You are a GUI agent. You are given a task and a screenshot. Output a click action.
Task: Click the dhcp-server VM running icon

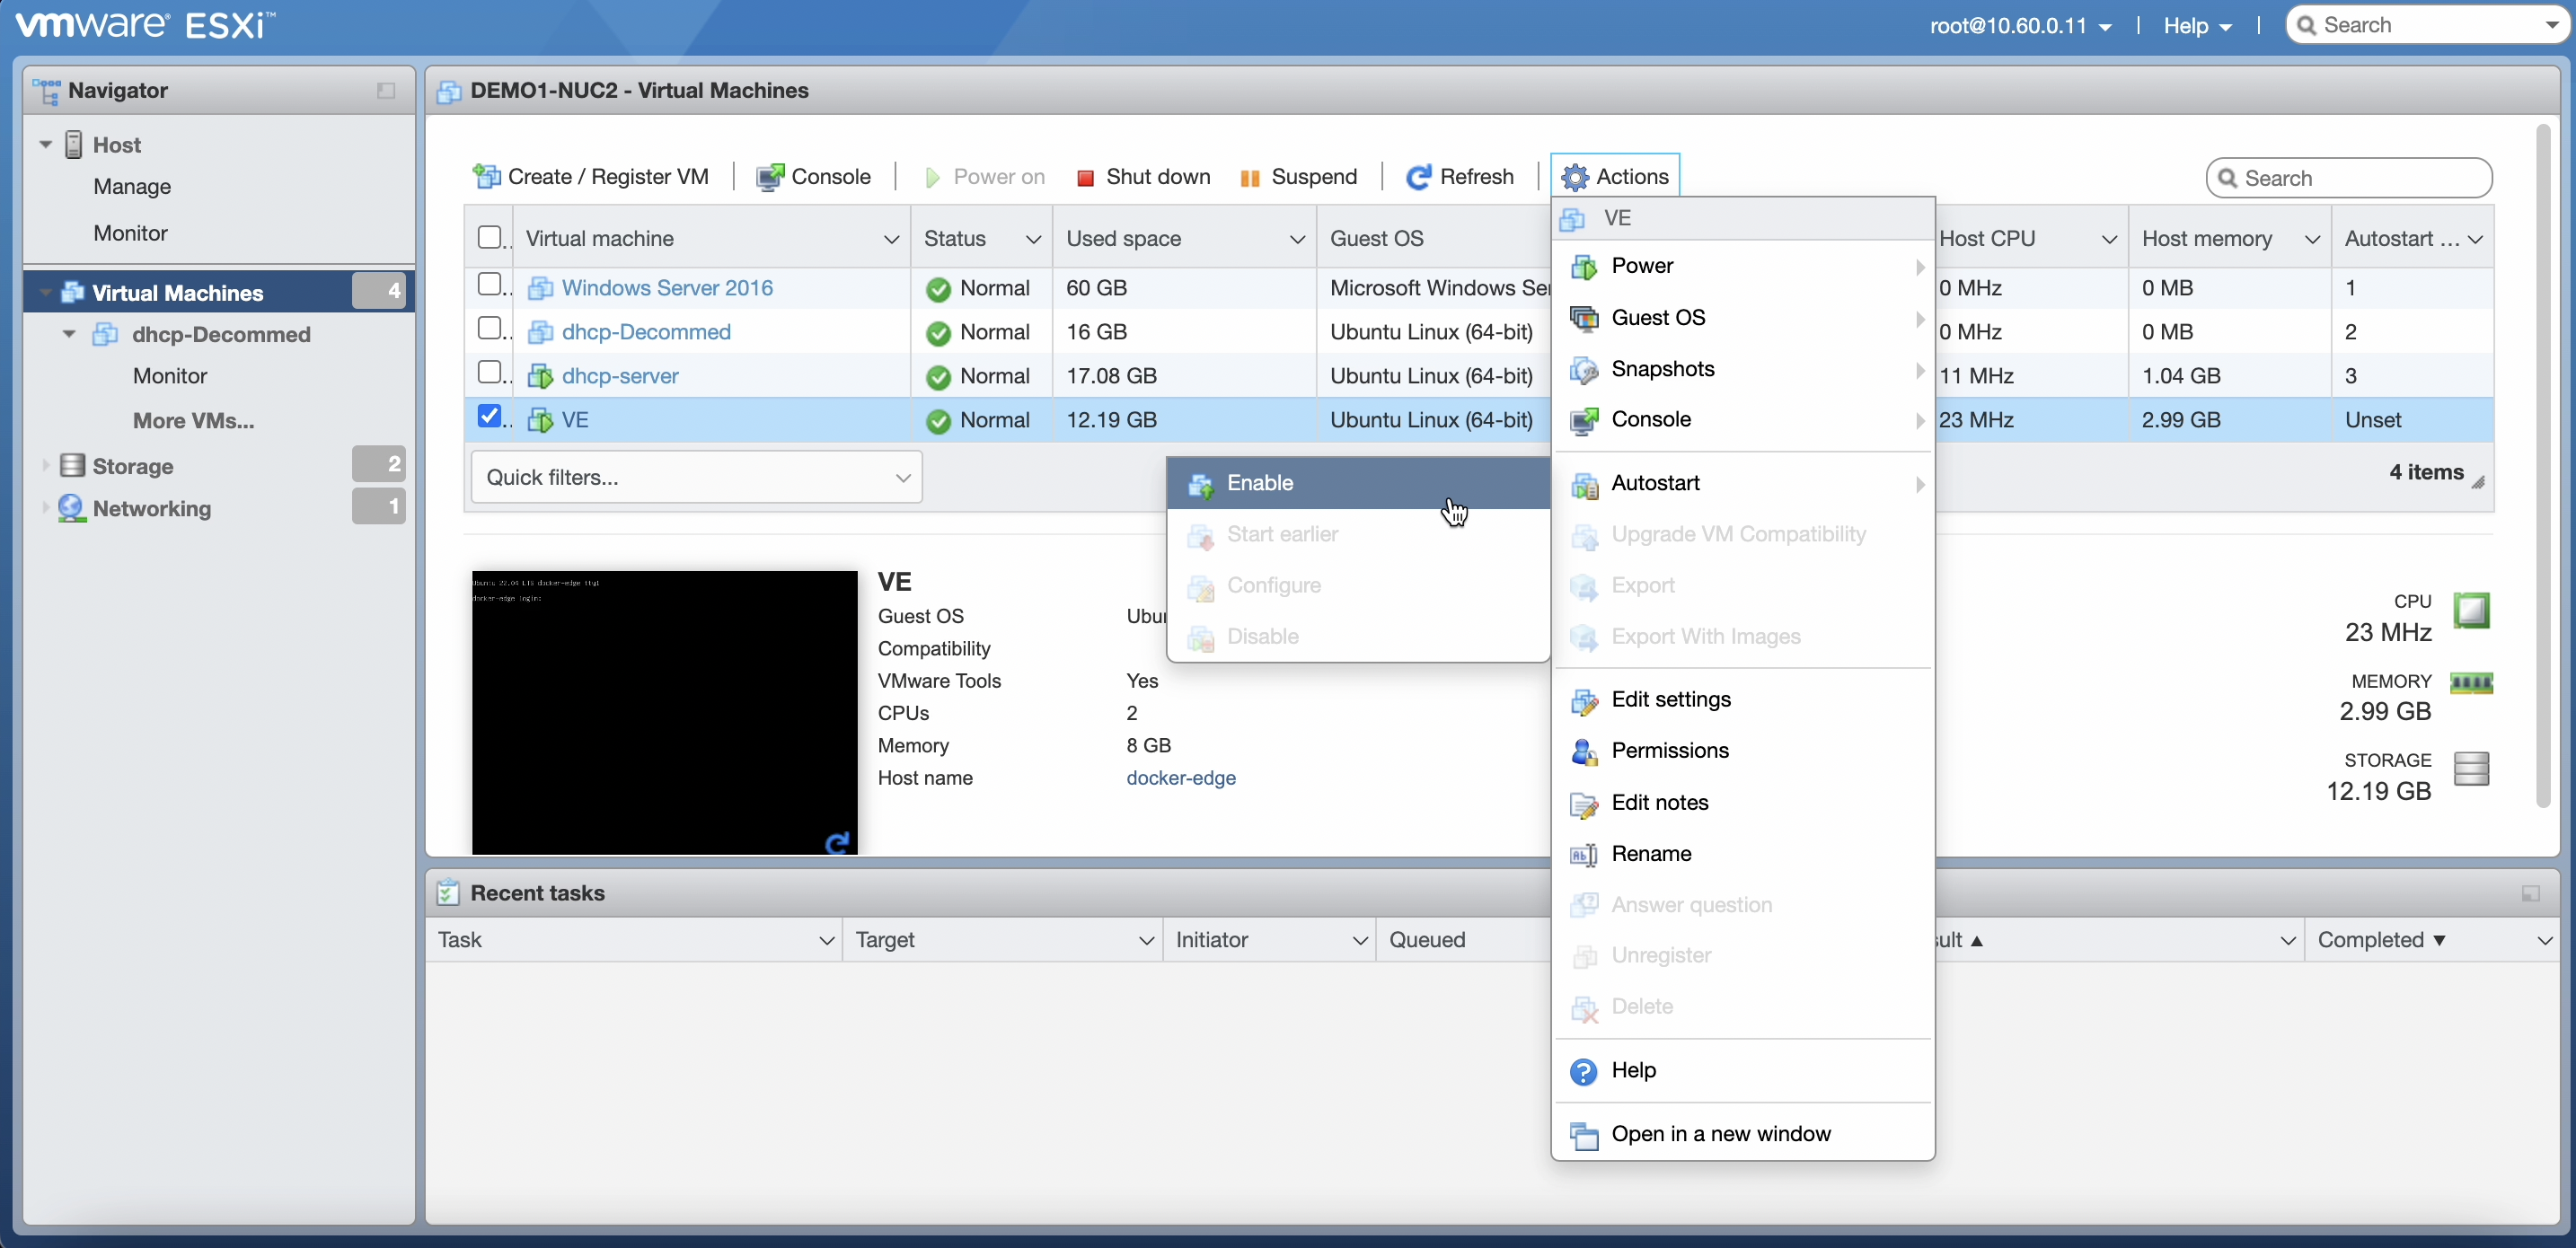coord(540,376)
